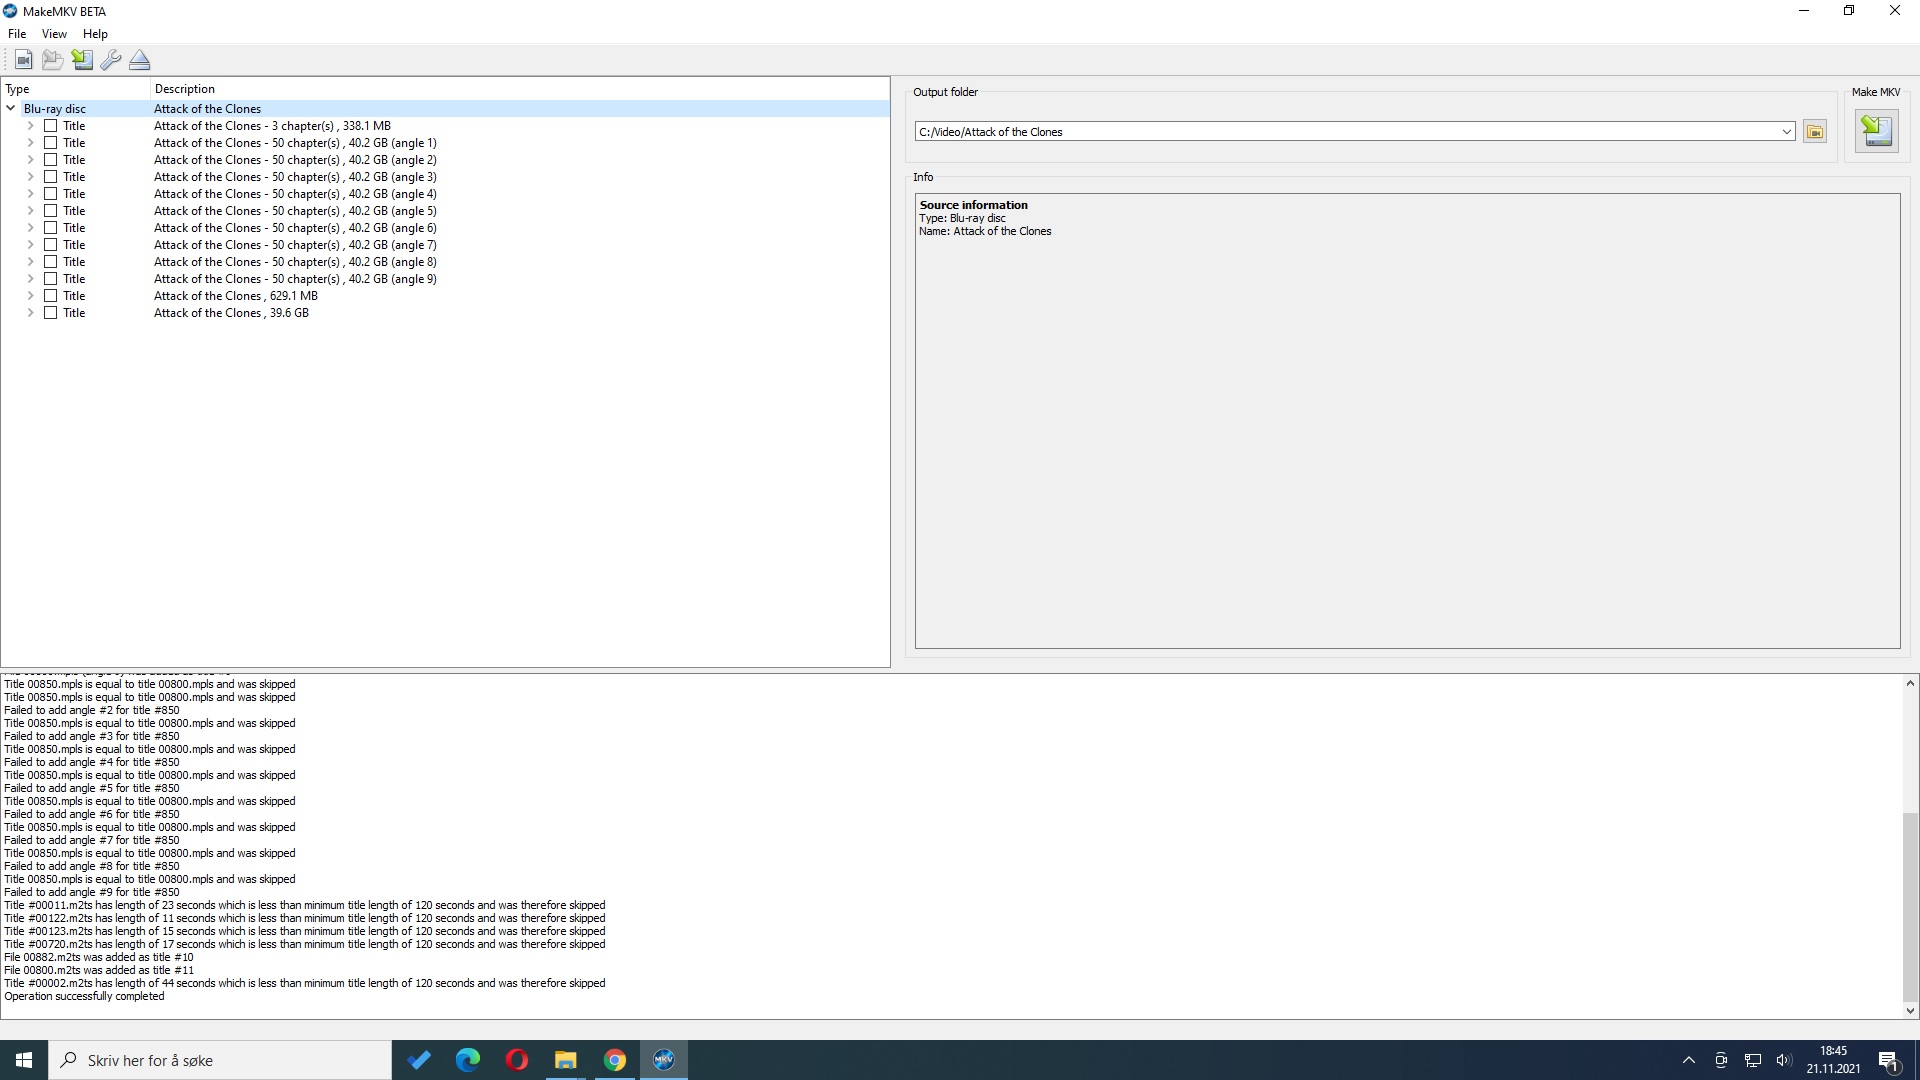Click the Make MKV button
The width and height of the screenshot is (1920, 1080).
point(1876,131)
